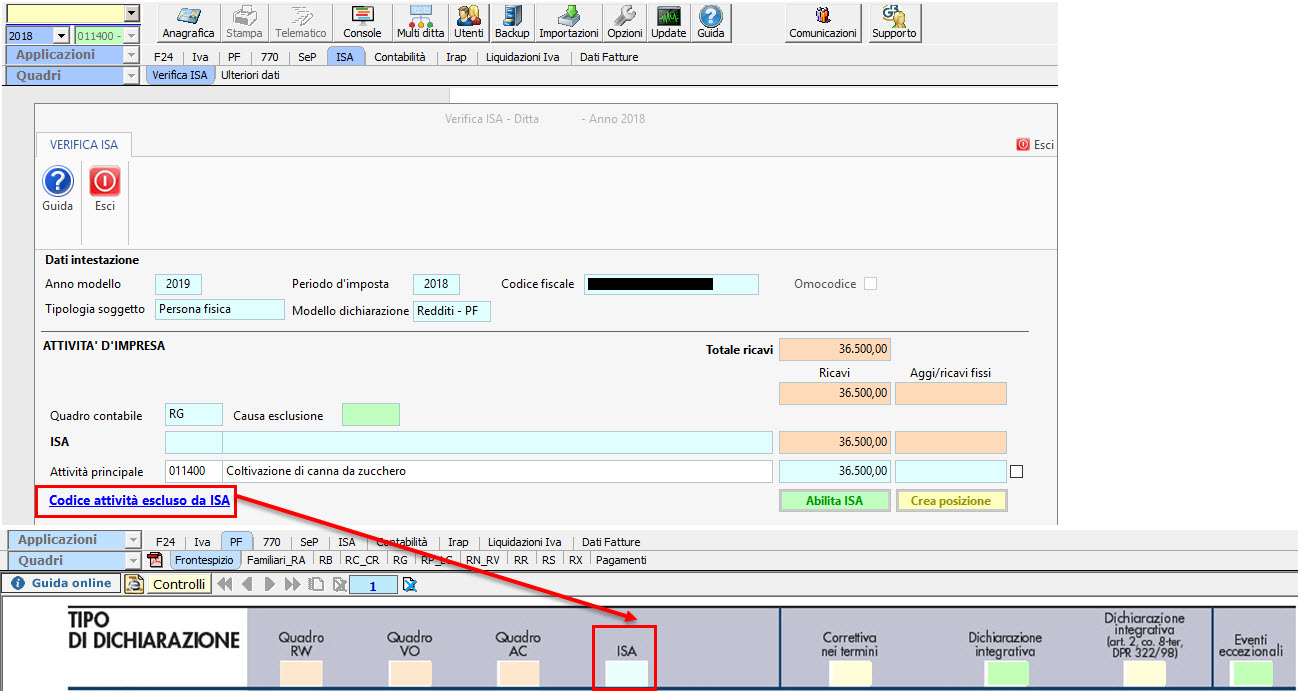This screenshot has height=691, width=1299.
Task: Follow the Codice attività escluso da ISA link
Action: (x=139, y=500)
